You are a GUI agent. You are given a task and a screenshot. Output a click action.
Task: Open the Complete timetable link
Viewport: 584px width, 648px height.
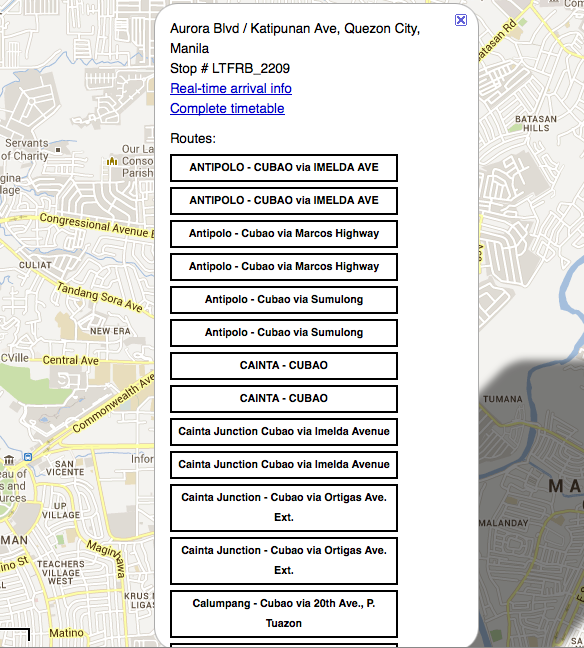pyautogui.click(x=227, y=108)
